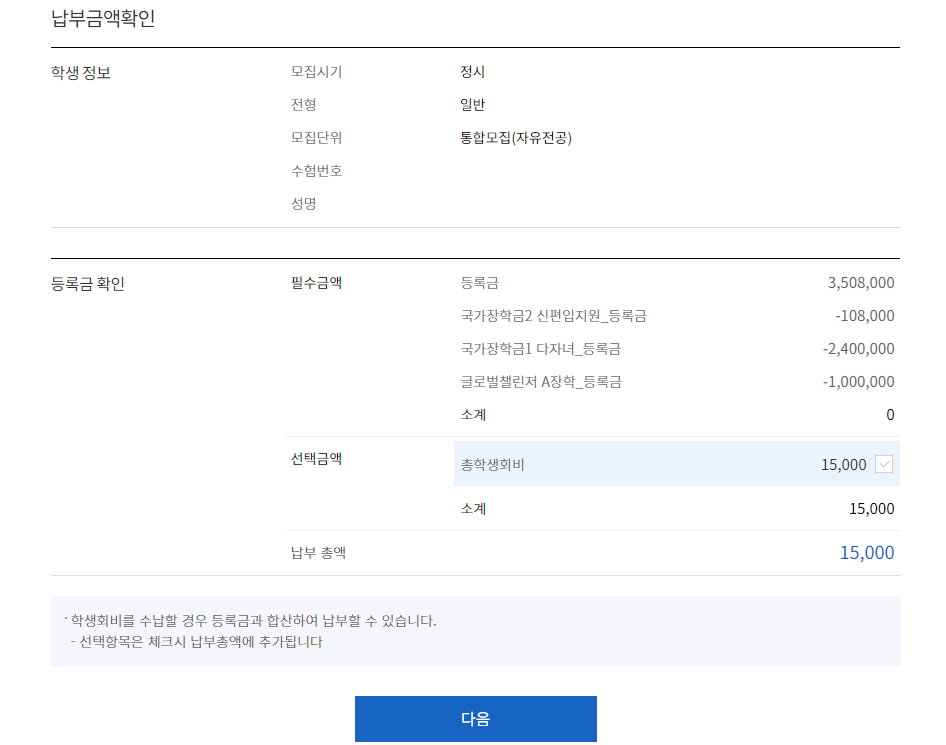
Task: Click the 수험번호 field label
Action: point(316,171)
